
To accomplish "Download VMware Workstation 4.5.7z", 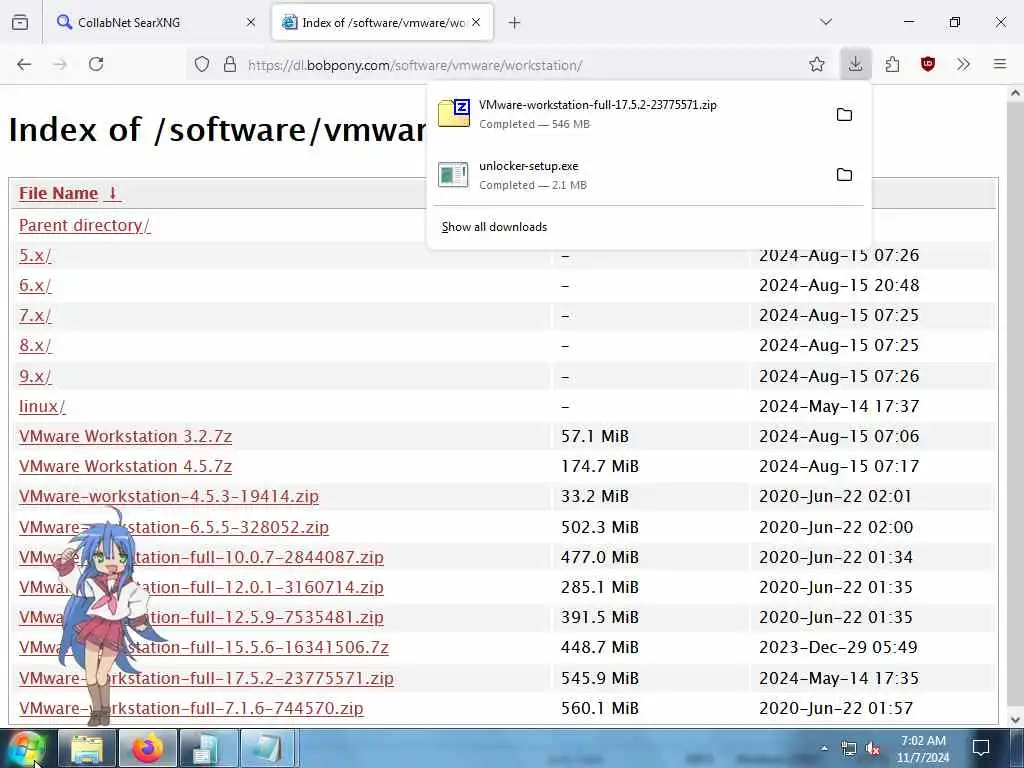I will click(125, 466).
